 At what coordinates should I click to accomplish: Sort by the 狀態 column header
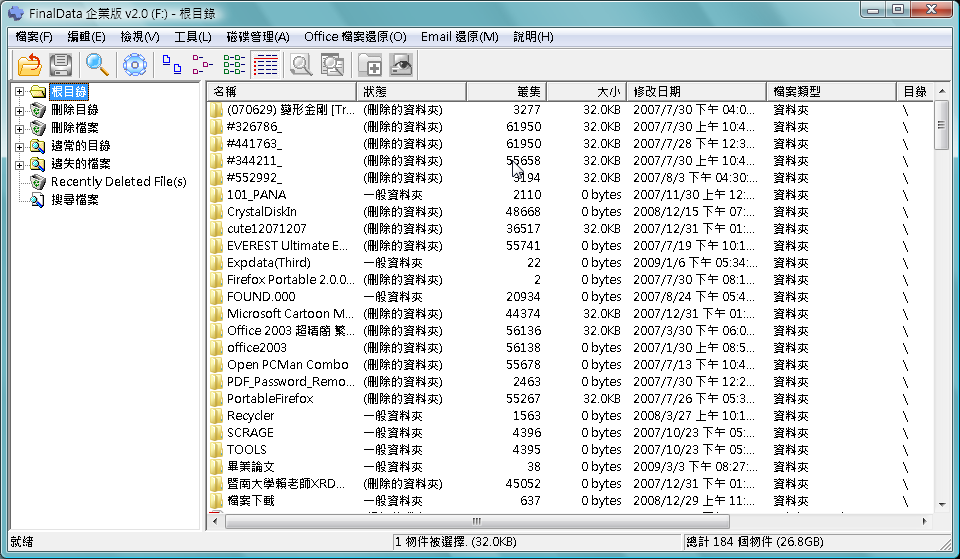(411, 92)
